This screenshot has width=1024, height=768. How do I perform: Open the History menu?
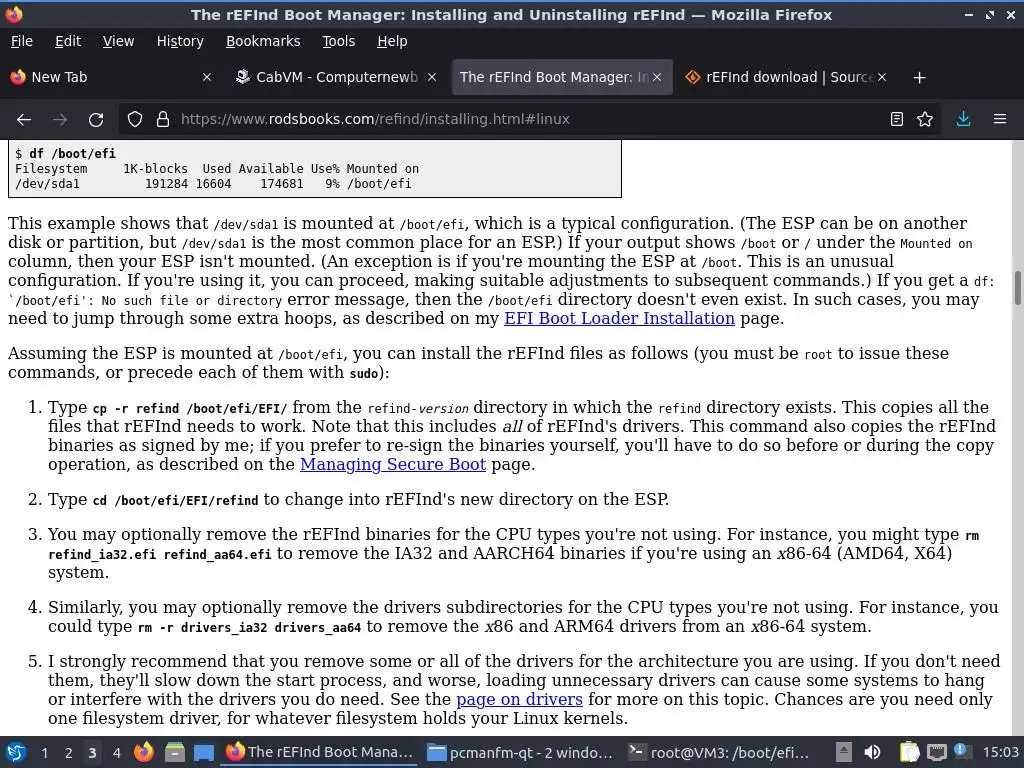tap(180, 41)
